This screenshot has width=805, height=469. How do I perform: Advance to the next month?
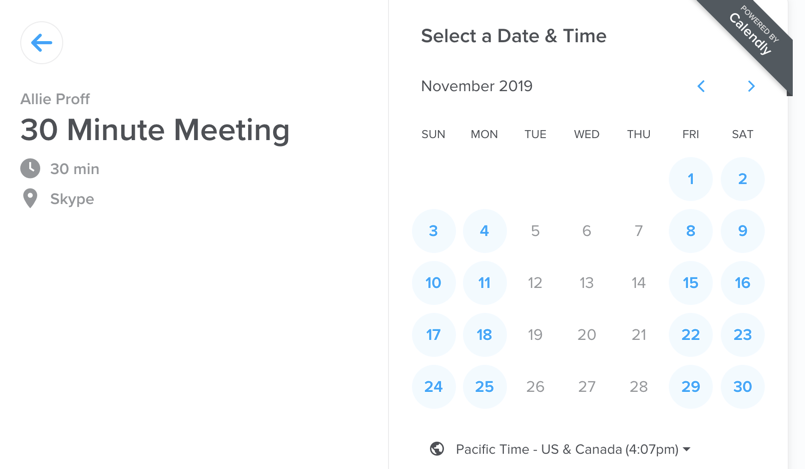pyautogui.click(x=751, y=87)
